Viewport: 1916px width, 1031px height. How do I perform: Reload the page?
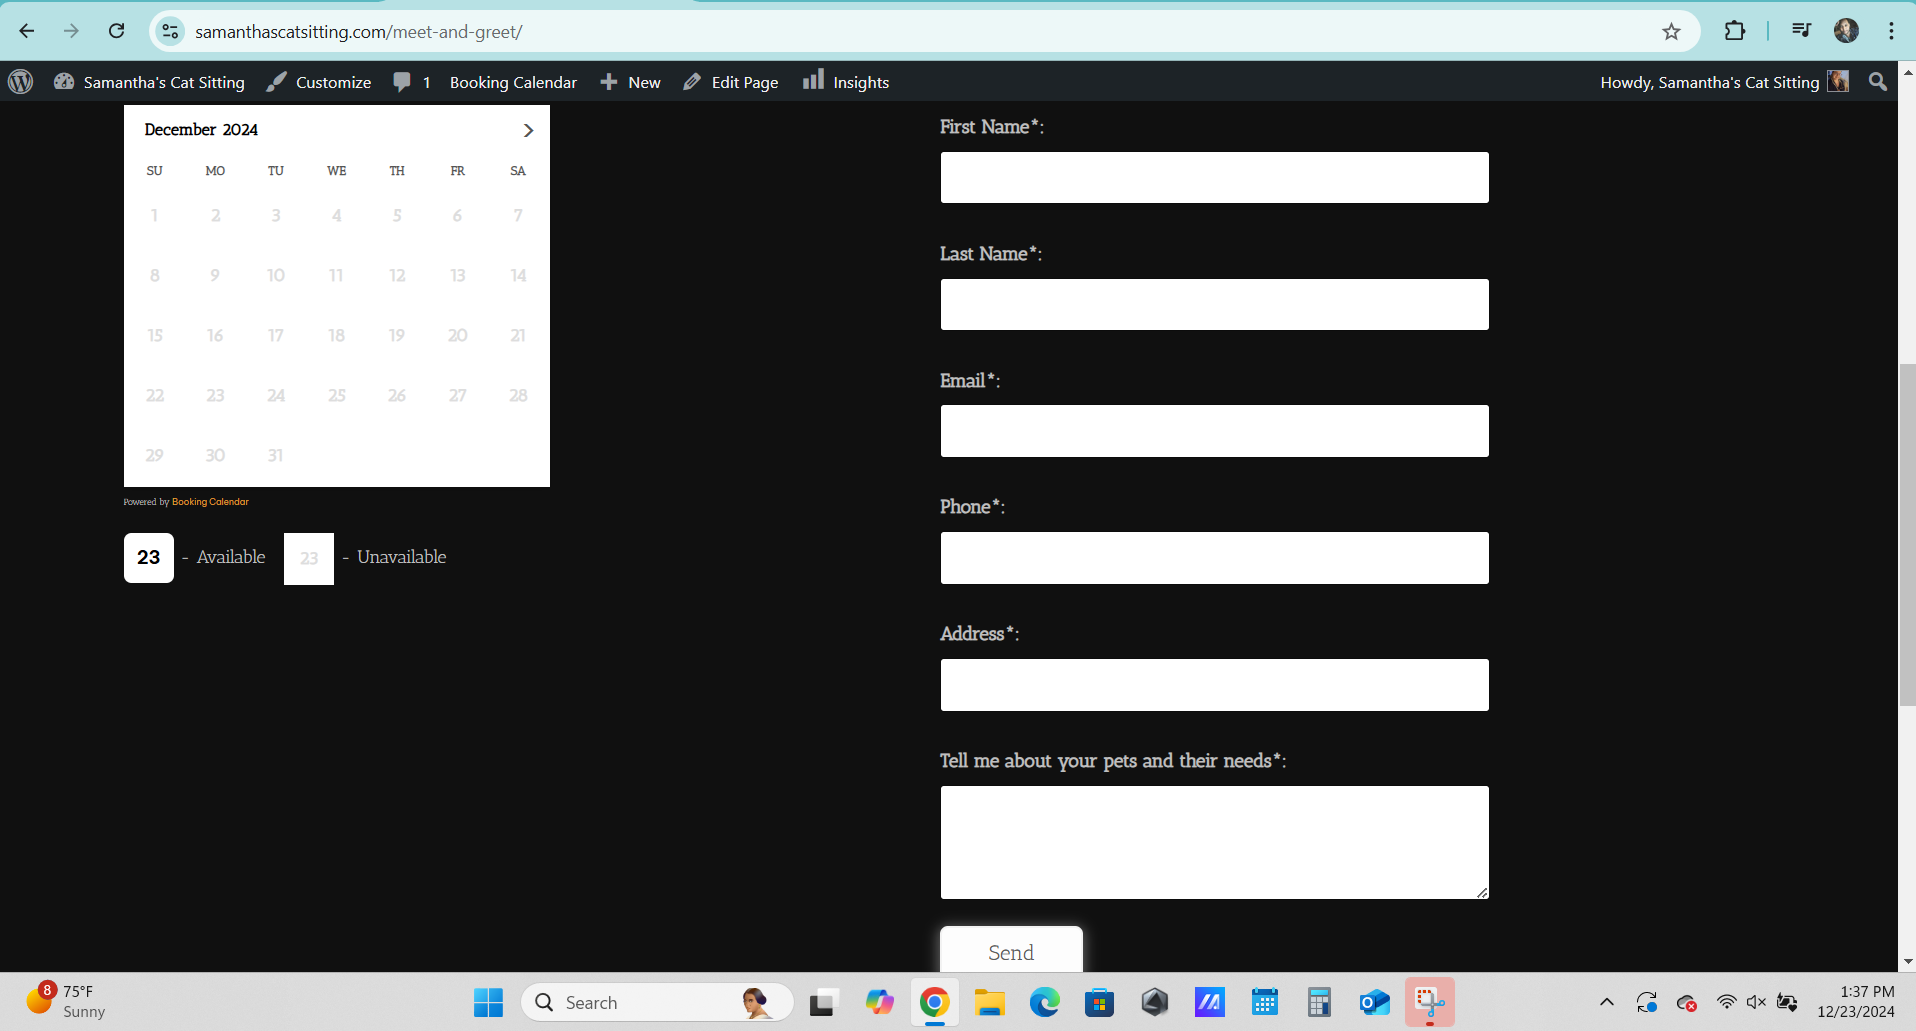(117, 31)
